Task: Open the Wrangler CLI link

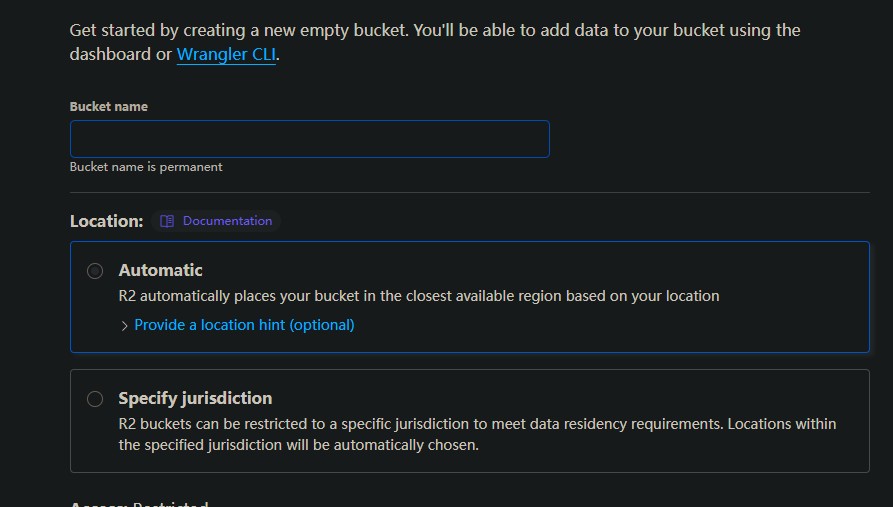Action: (x=226, y=55)
